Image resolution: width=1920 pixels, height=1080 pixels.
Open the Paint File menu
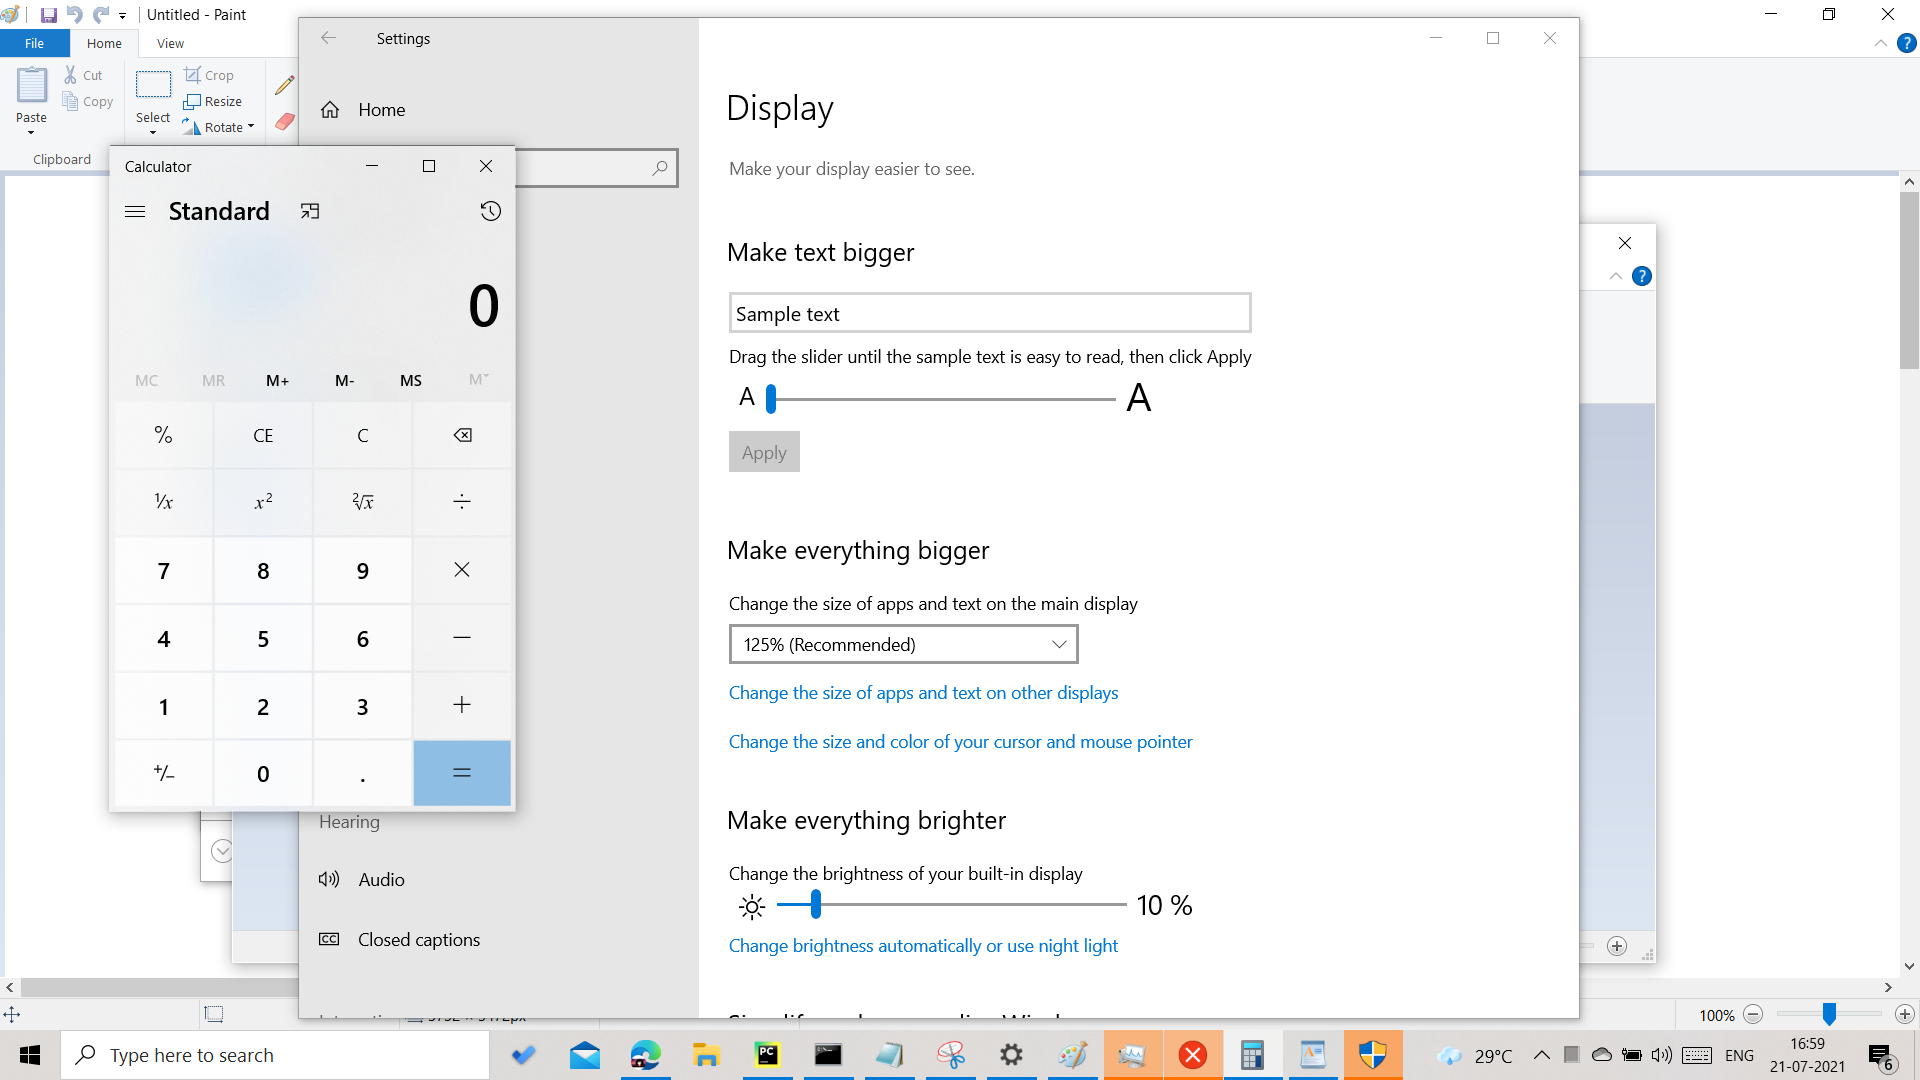click(x=34, y=43)
